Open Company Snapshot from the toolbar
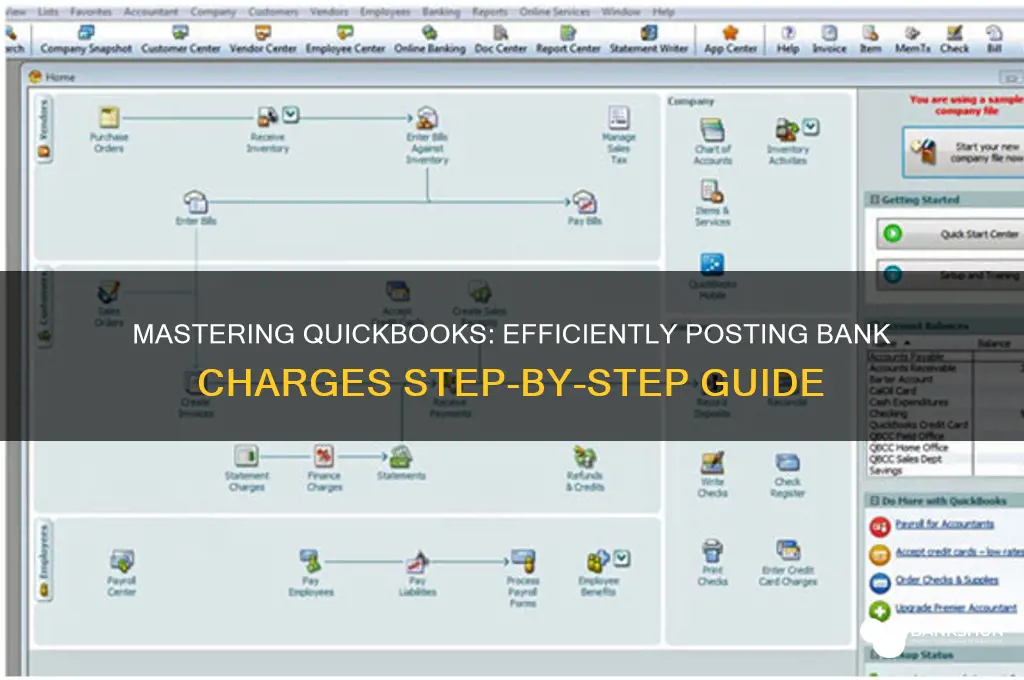This screenshot has width=1024, height=680. (86, 40)
